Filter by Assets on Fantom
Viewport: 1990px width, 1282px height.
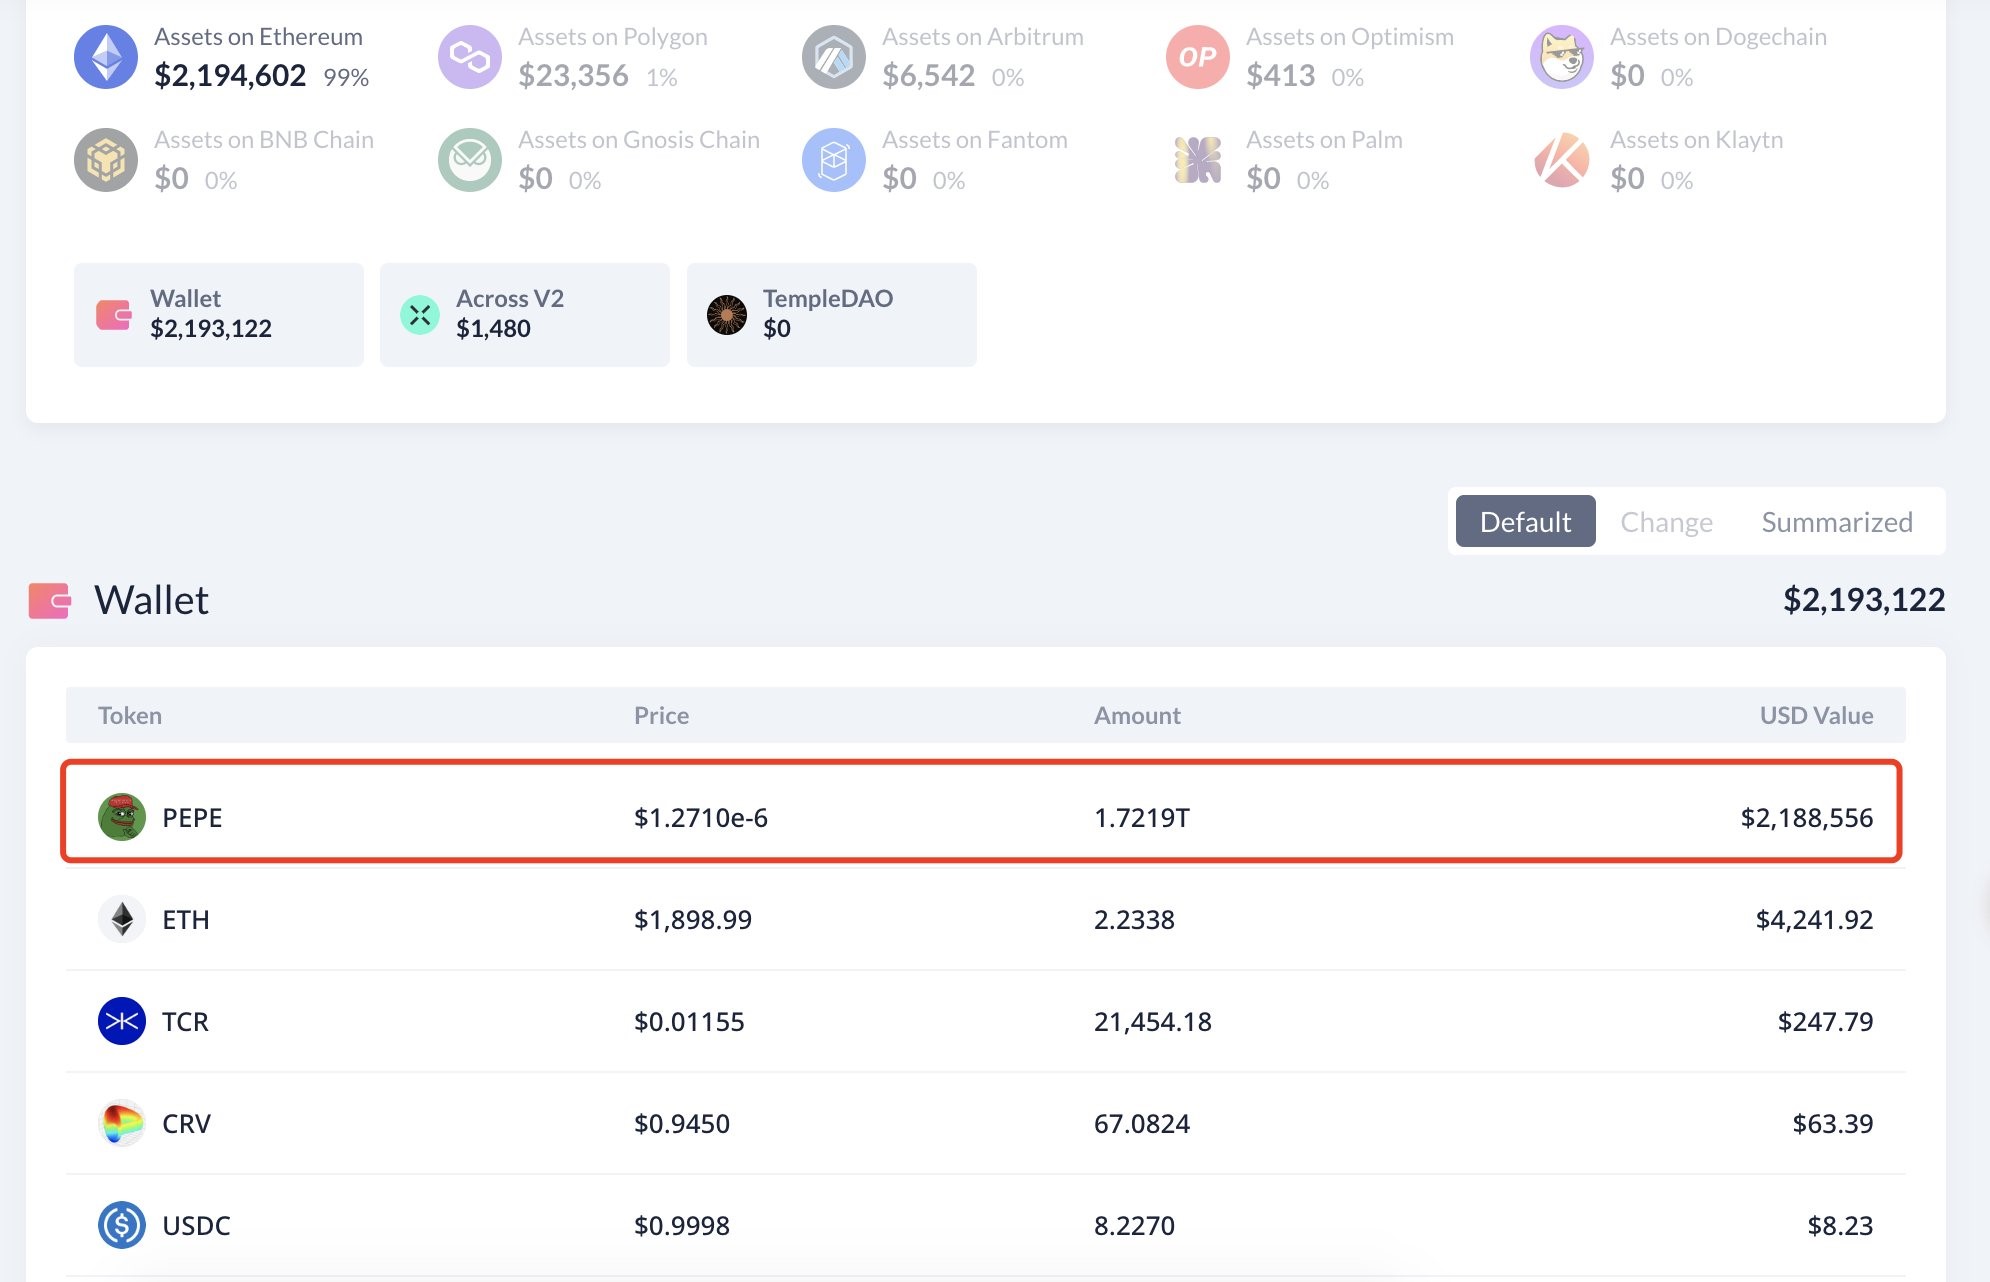coord(935,160)
